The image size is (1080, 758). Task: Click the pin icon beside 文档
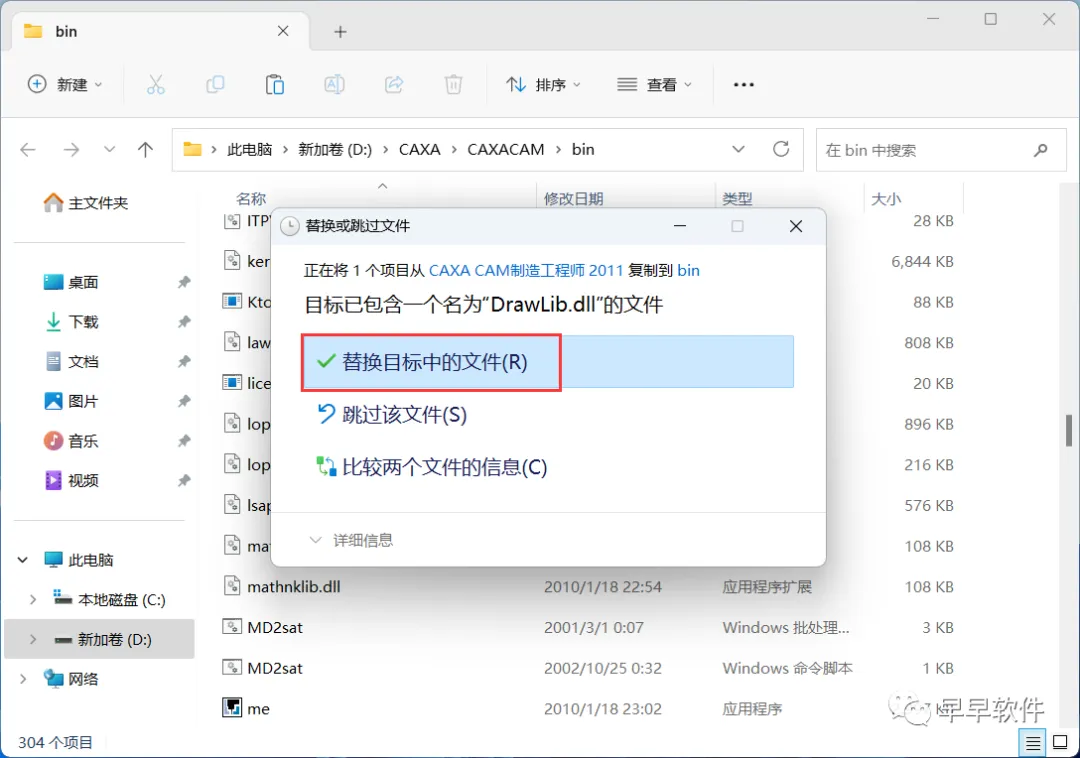pos(184,361)
